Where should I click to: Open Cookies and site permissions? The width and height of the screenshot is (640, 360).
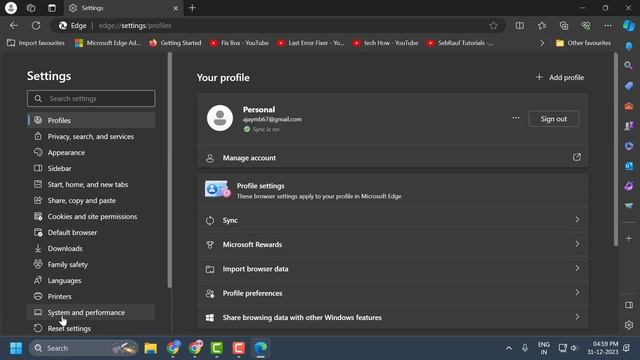tap(91, 216)
